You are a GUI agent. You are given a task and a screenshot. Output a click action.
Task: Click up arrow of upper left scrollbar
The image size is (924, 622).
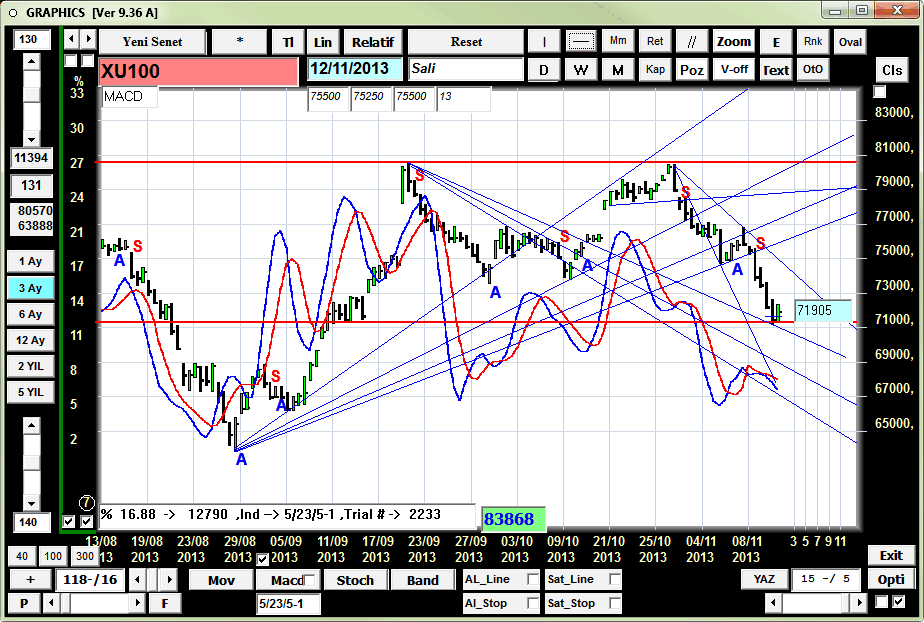(31, 61)
